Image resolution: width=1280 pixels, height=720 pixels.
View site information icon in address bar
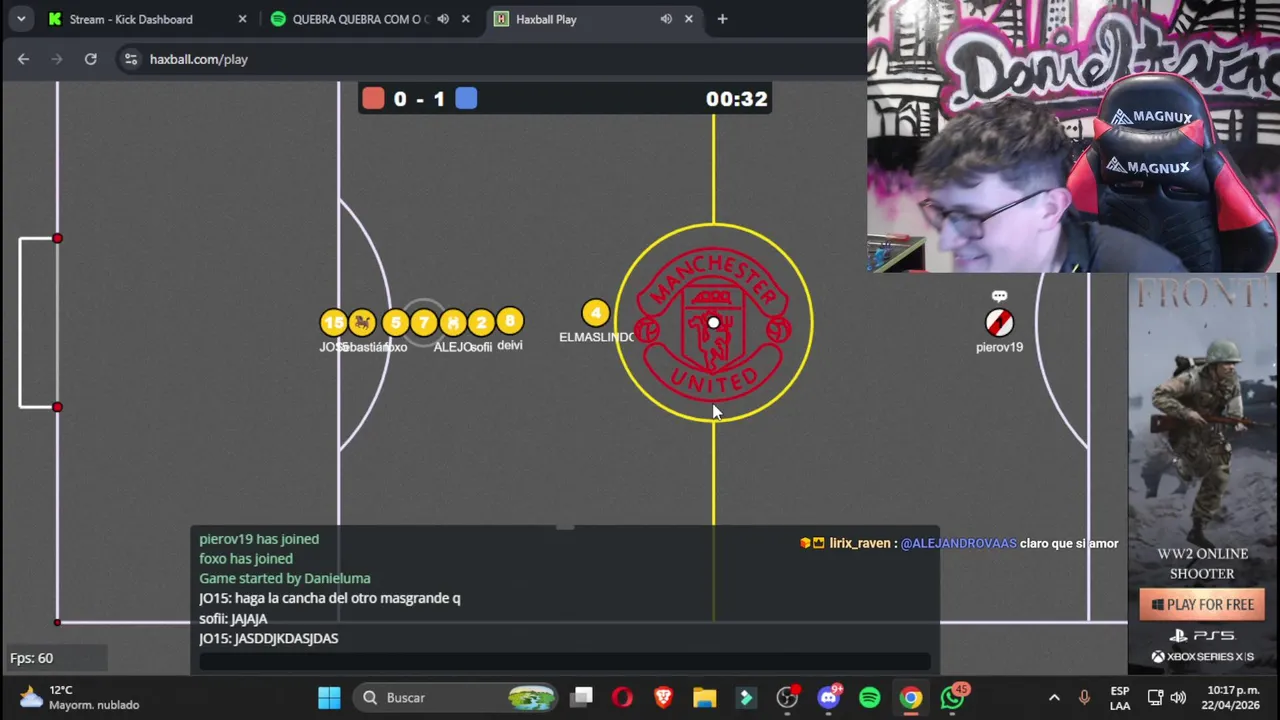point(130,59)
